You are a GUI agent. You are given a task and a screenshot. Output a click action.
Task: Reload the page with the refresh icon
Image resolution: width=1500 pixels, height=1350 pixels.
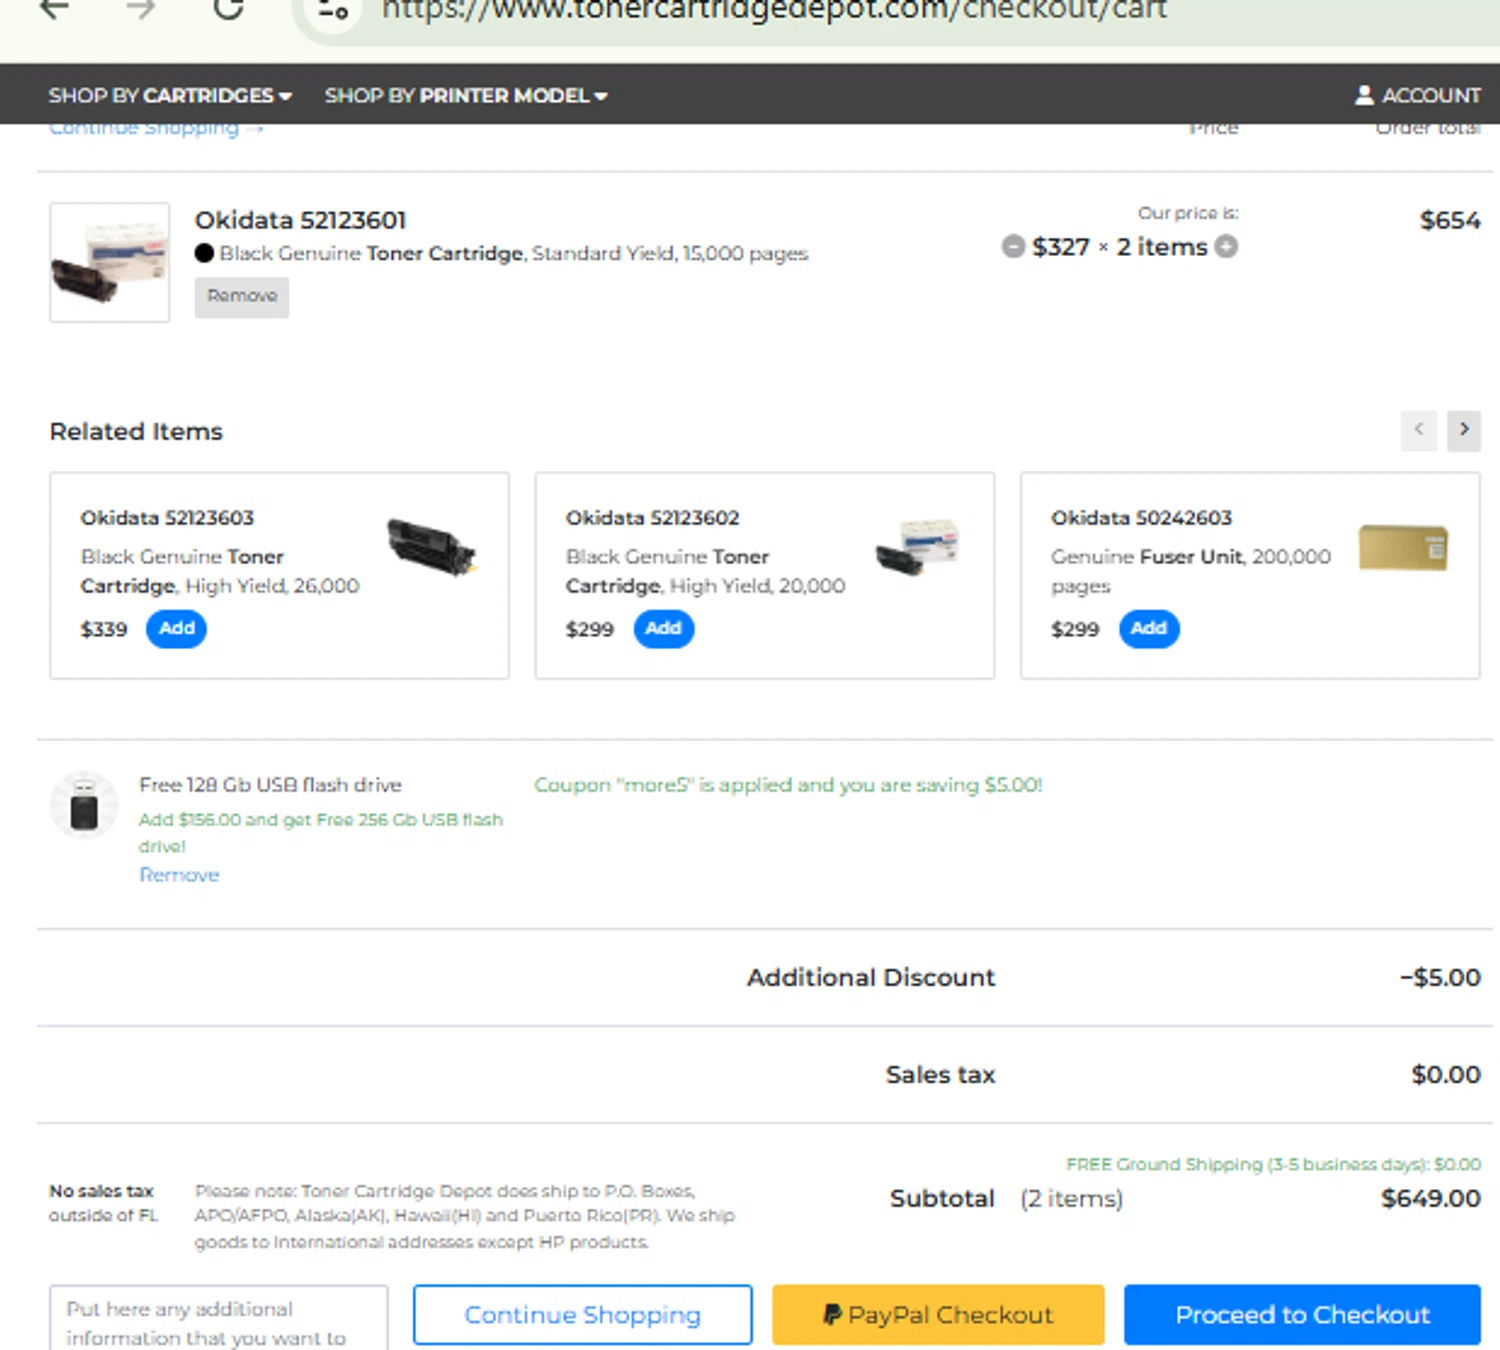229,8
